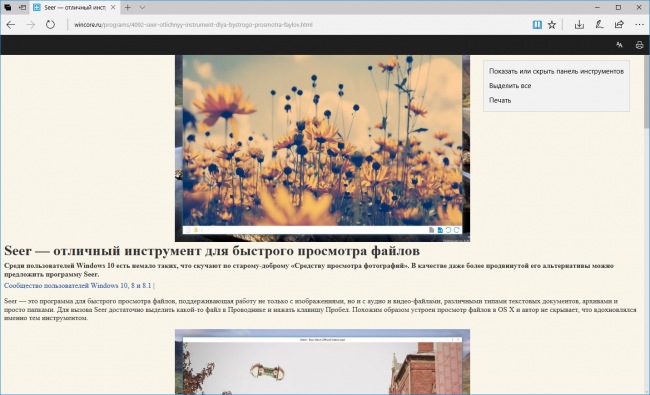Click paragraph starting Seer — это программа

coord(320,310)
